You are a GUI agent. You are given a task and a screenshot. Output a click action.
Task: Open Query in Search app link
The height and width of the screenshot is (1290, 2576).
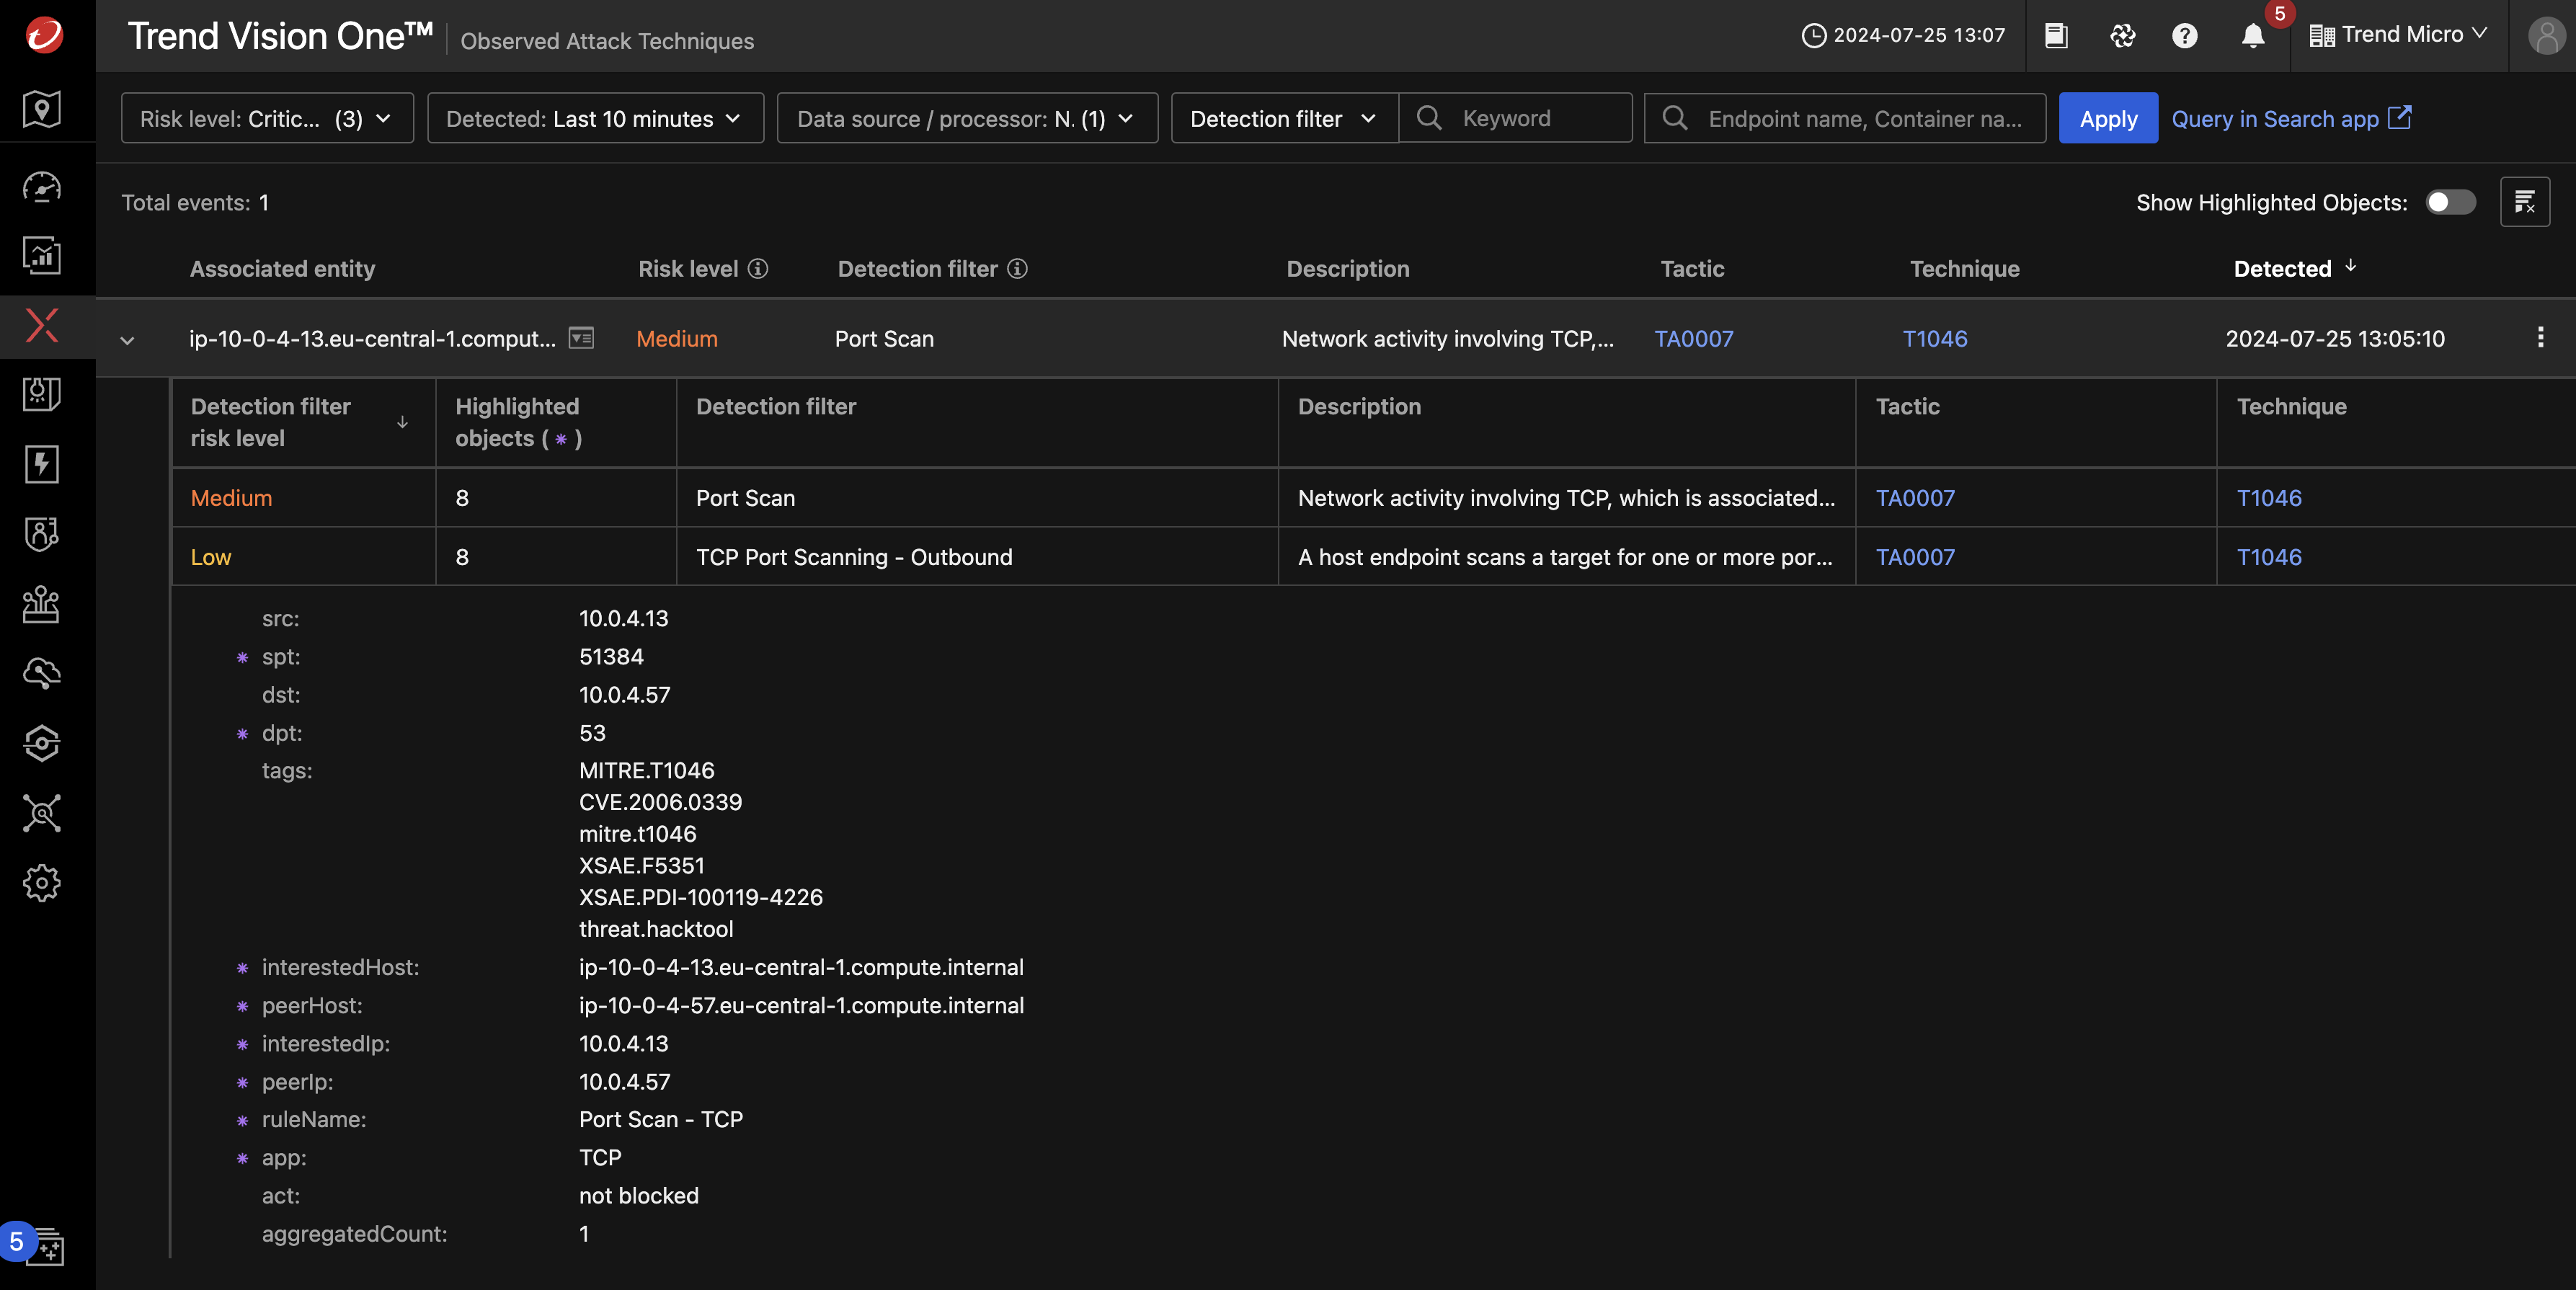(2291, 118)
